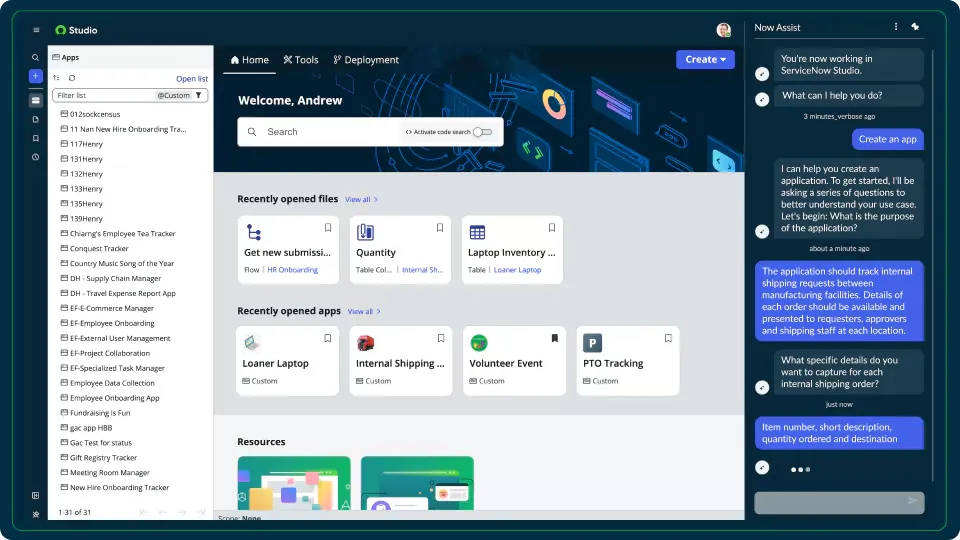Select 11 Nan New Hire Onboarding app

point(127,129)
